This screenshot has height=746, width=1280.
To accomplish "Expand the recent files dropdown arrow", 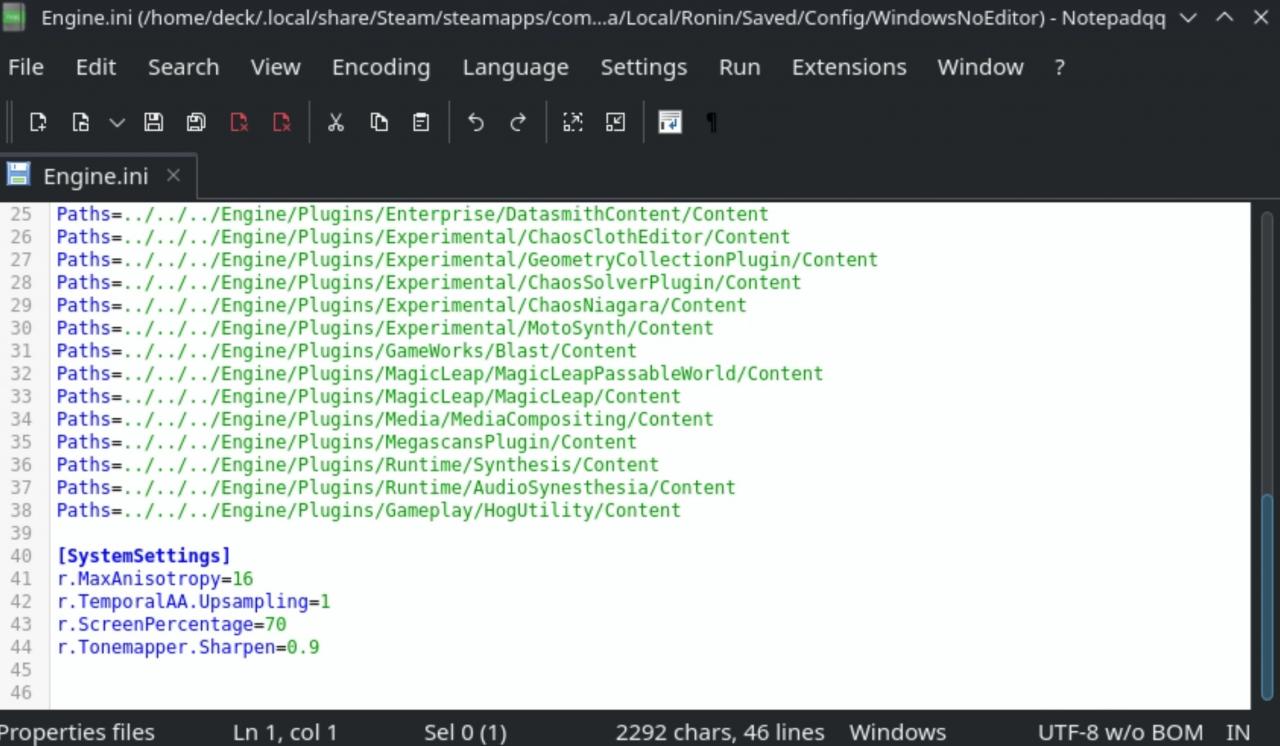I will coord(117,122).
